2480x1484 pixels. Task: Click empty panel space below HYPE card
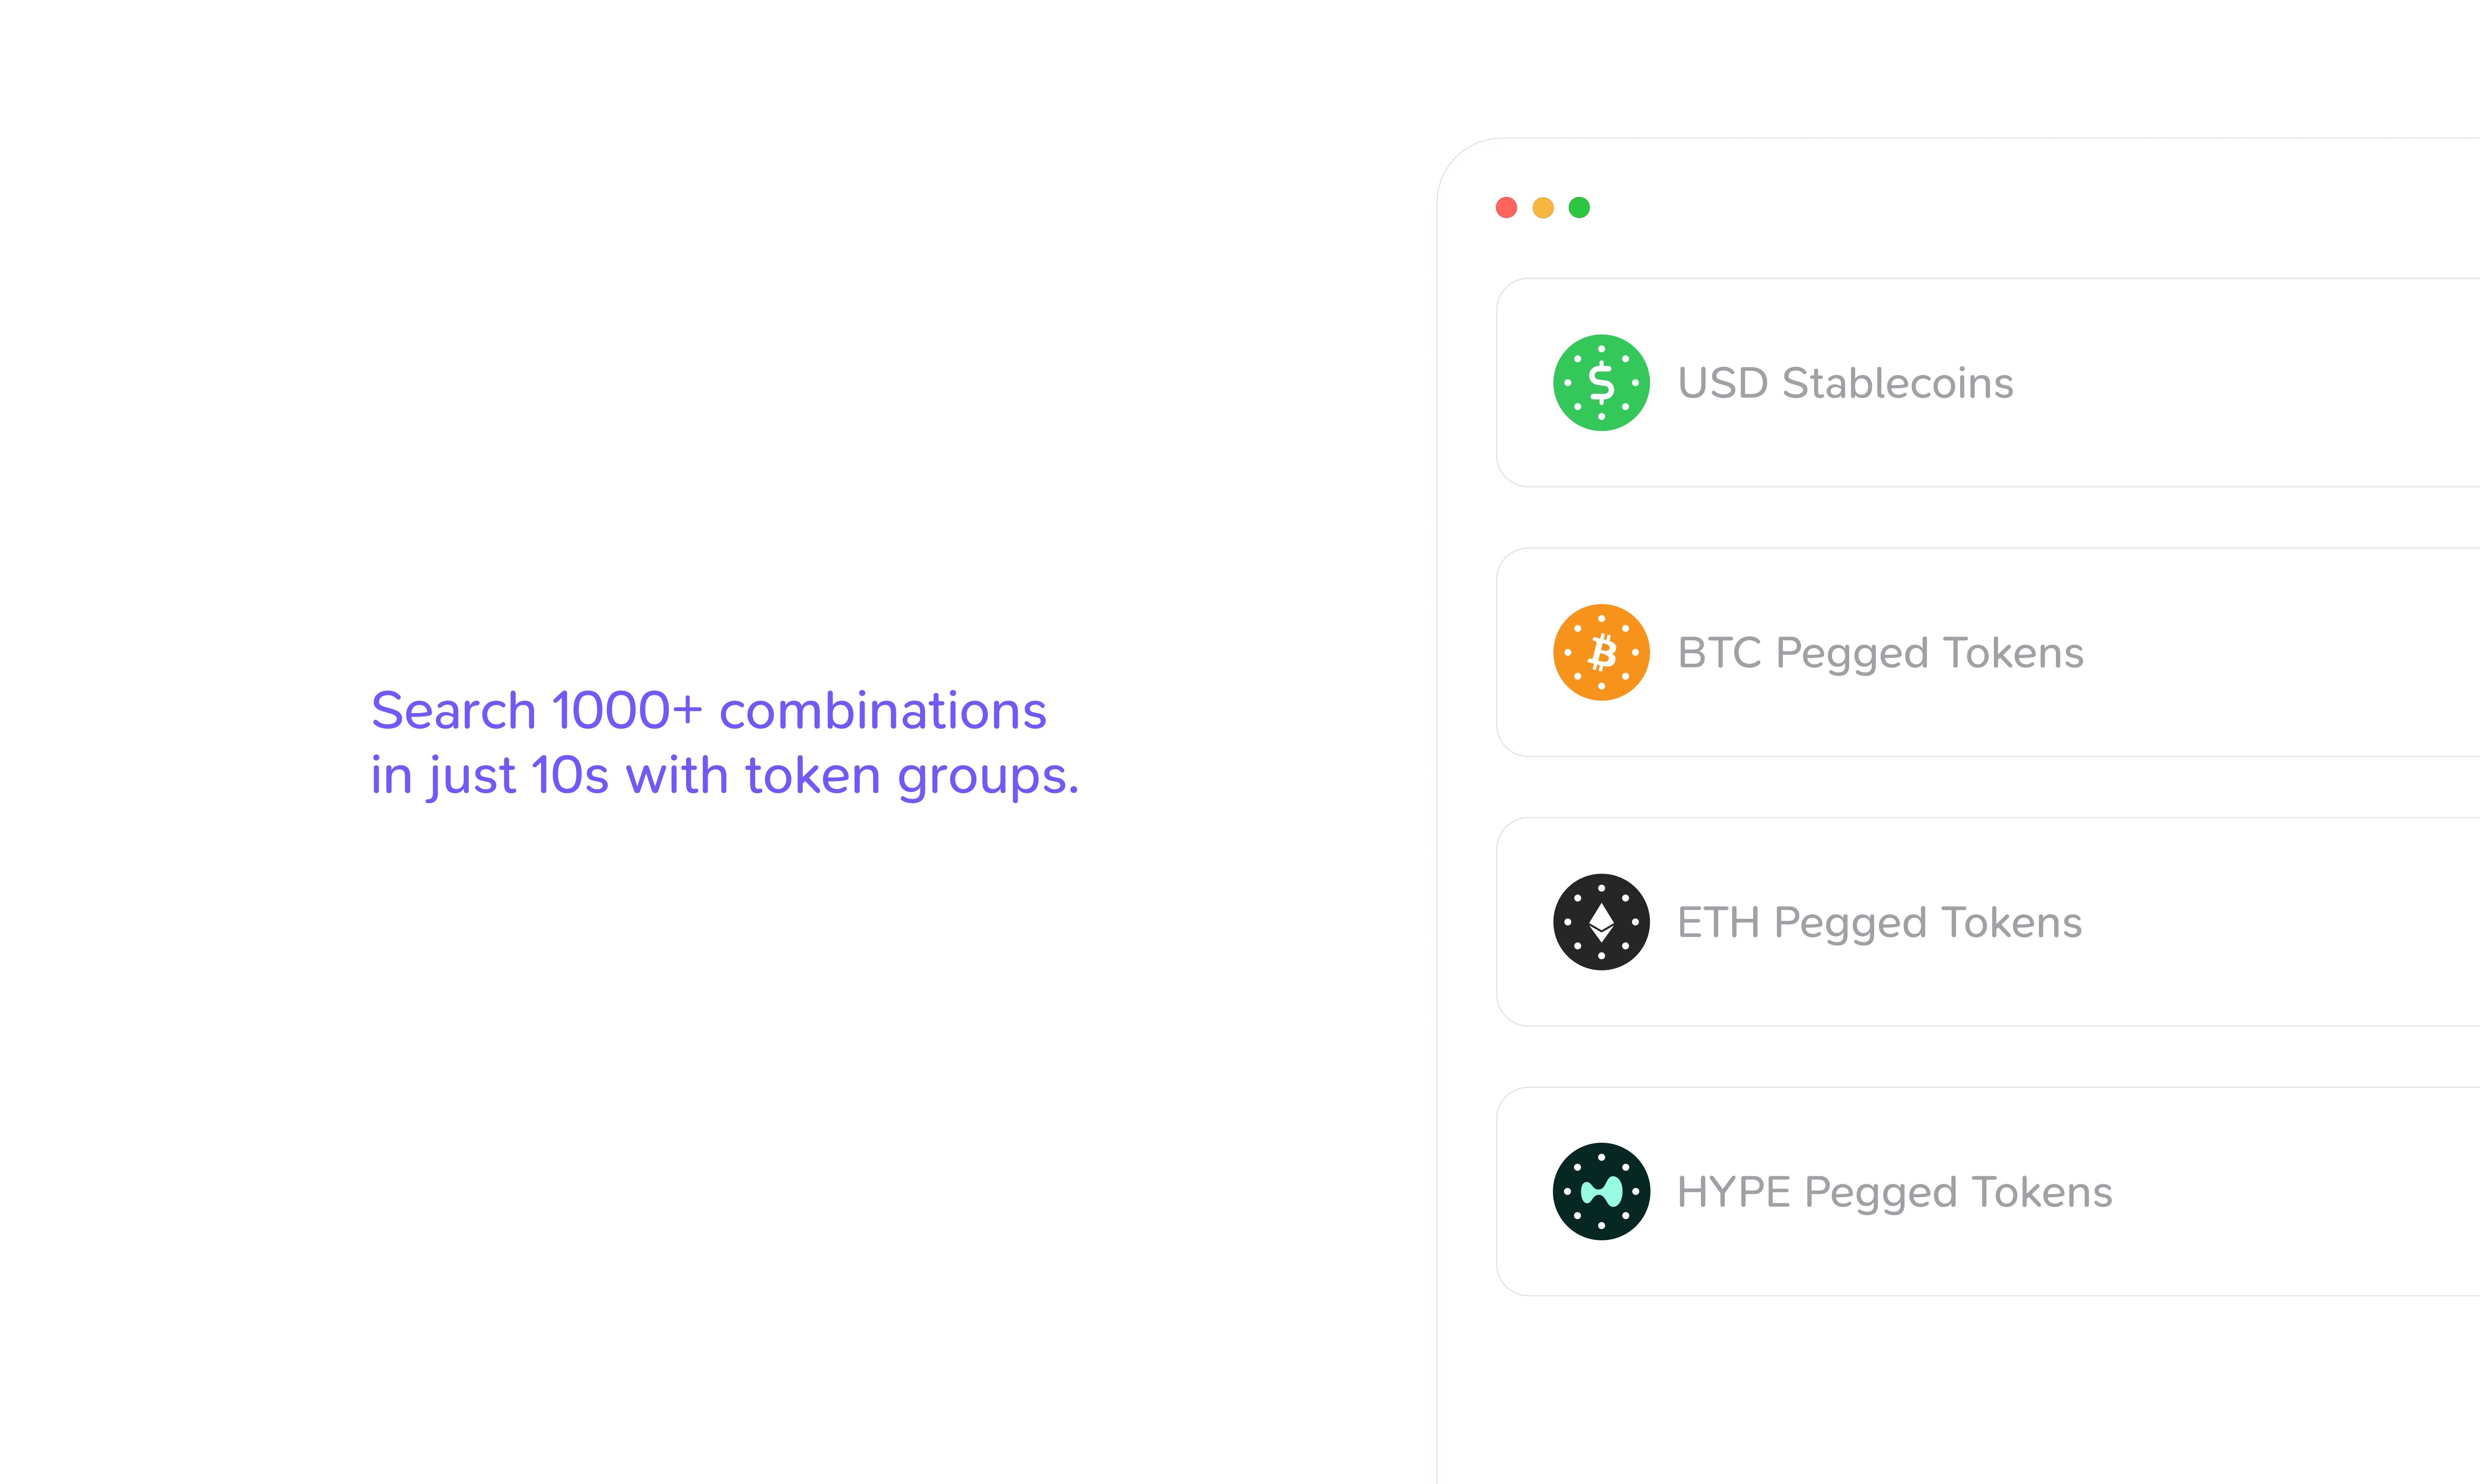pos(1958,1390)
